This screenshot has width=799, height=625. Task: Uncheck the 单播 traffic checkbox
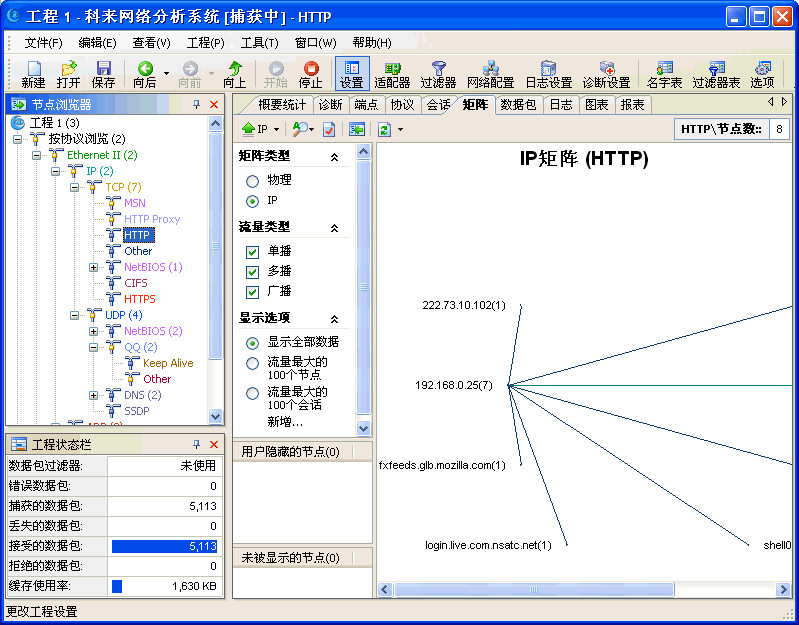(x=252, y=251)
